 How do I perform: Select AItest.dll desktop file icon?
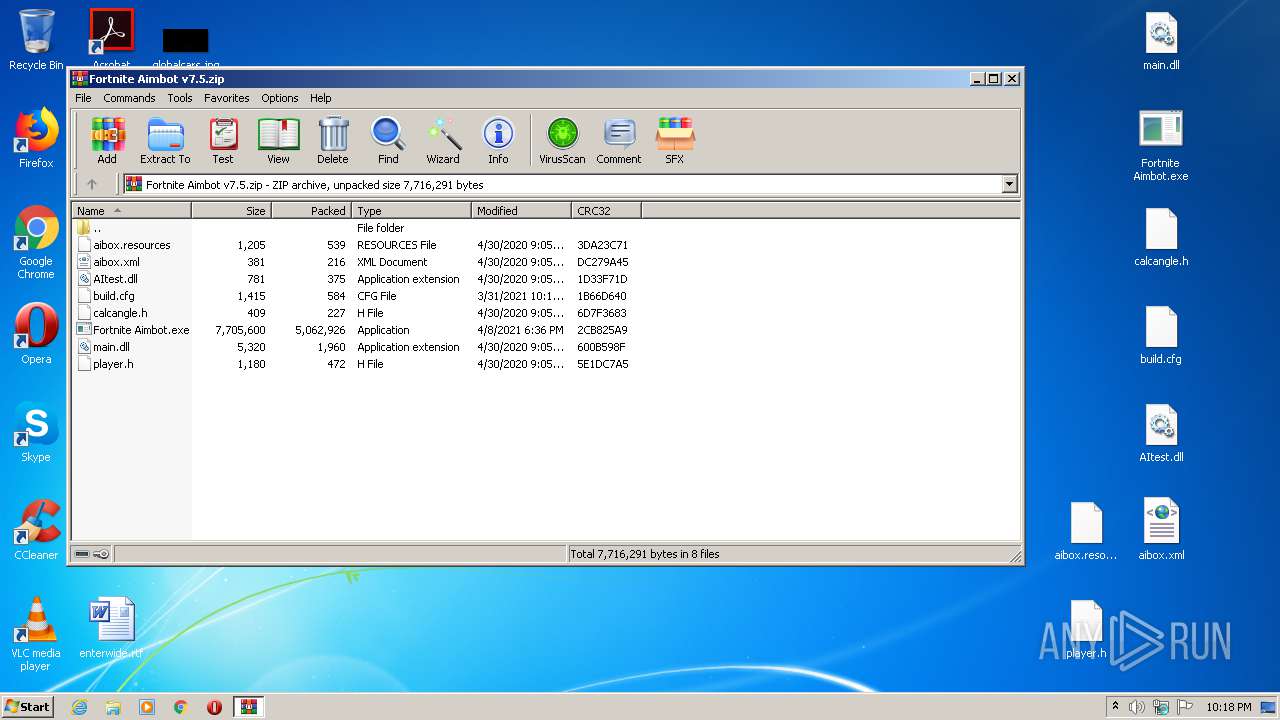1161,434
